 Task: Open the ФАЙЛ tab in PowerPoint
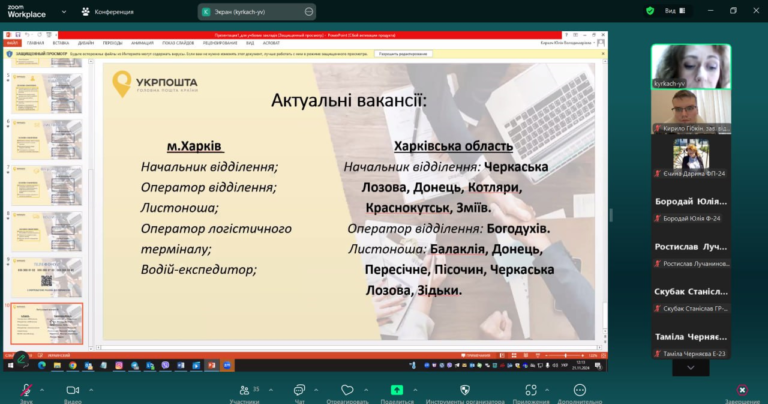pyautogui.click(x=12, y=43)
